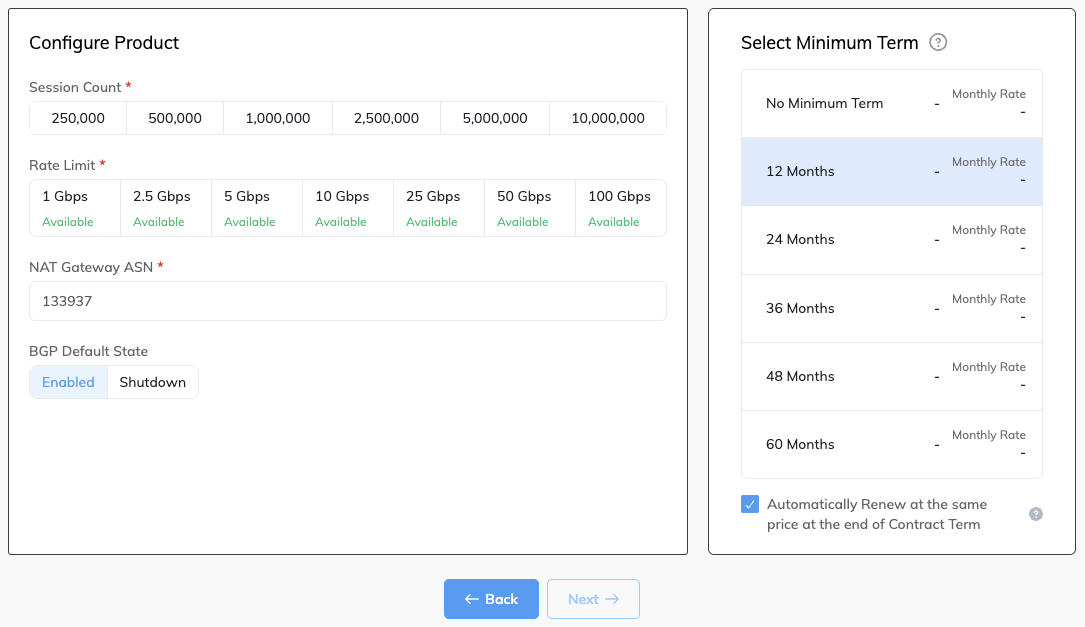Select 2,500,000 session count
Viewport: 1085px width, 627px height.
click(386, 118)
